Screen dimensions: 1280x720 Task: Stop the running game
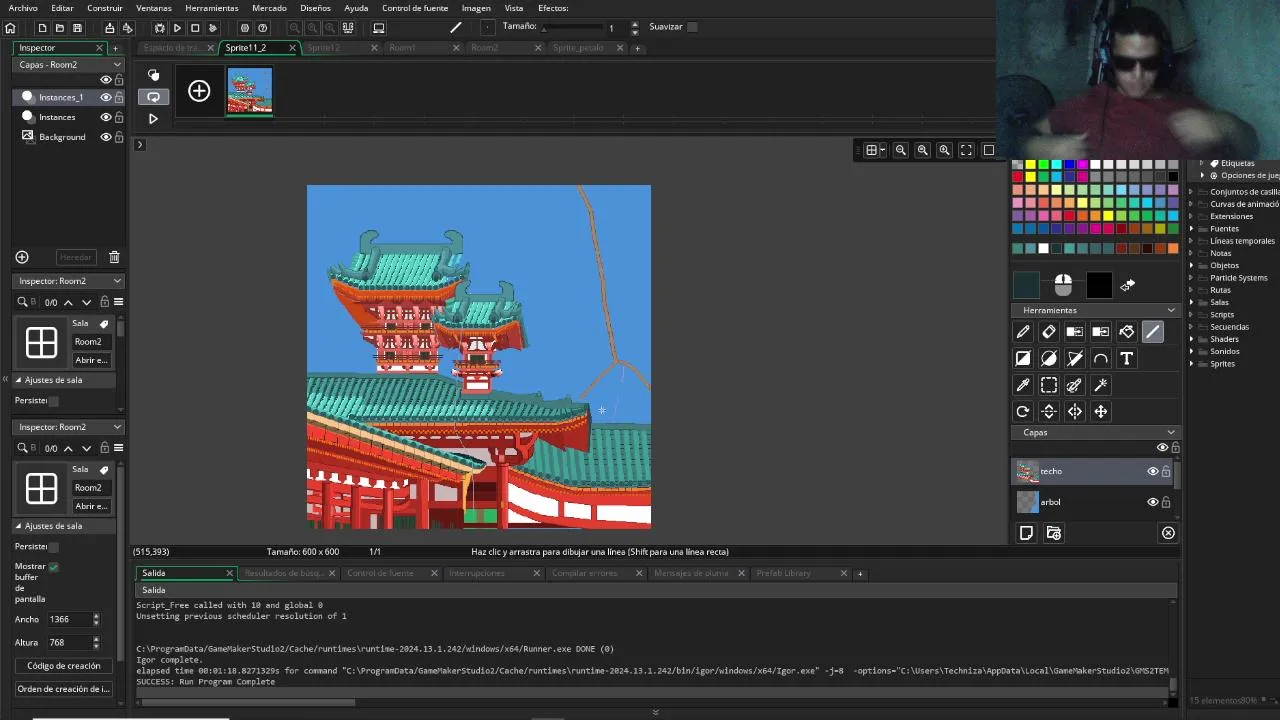tap(195, 28)
